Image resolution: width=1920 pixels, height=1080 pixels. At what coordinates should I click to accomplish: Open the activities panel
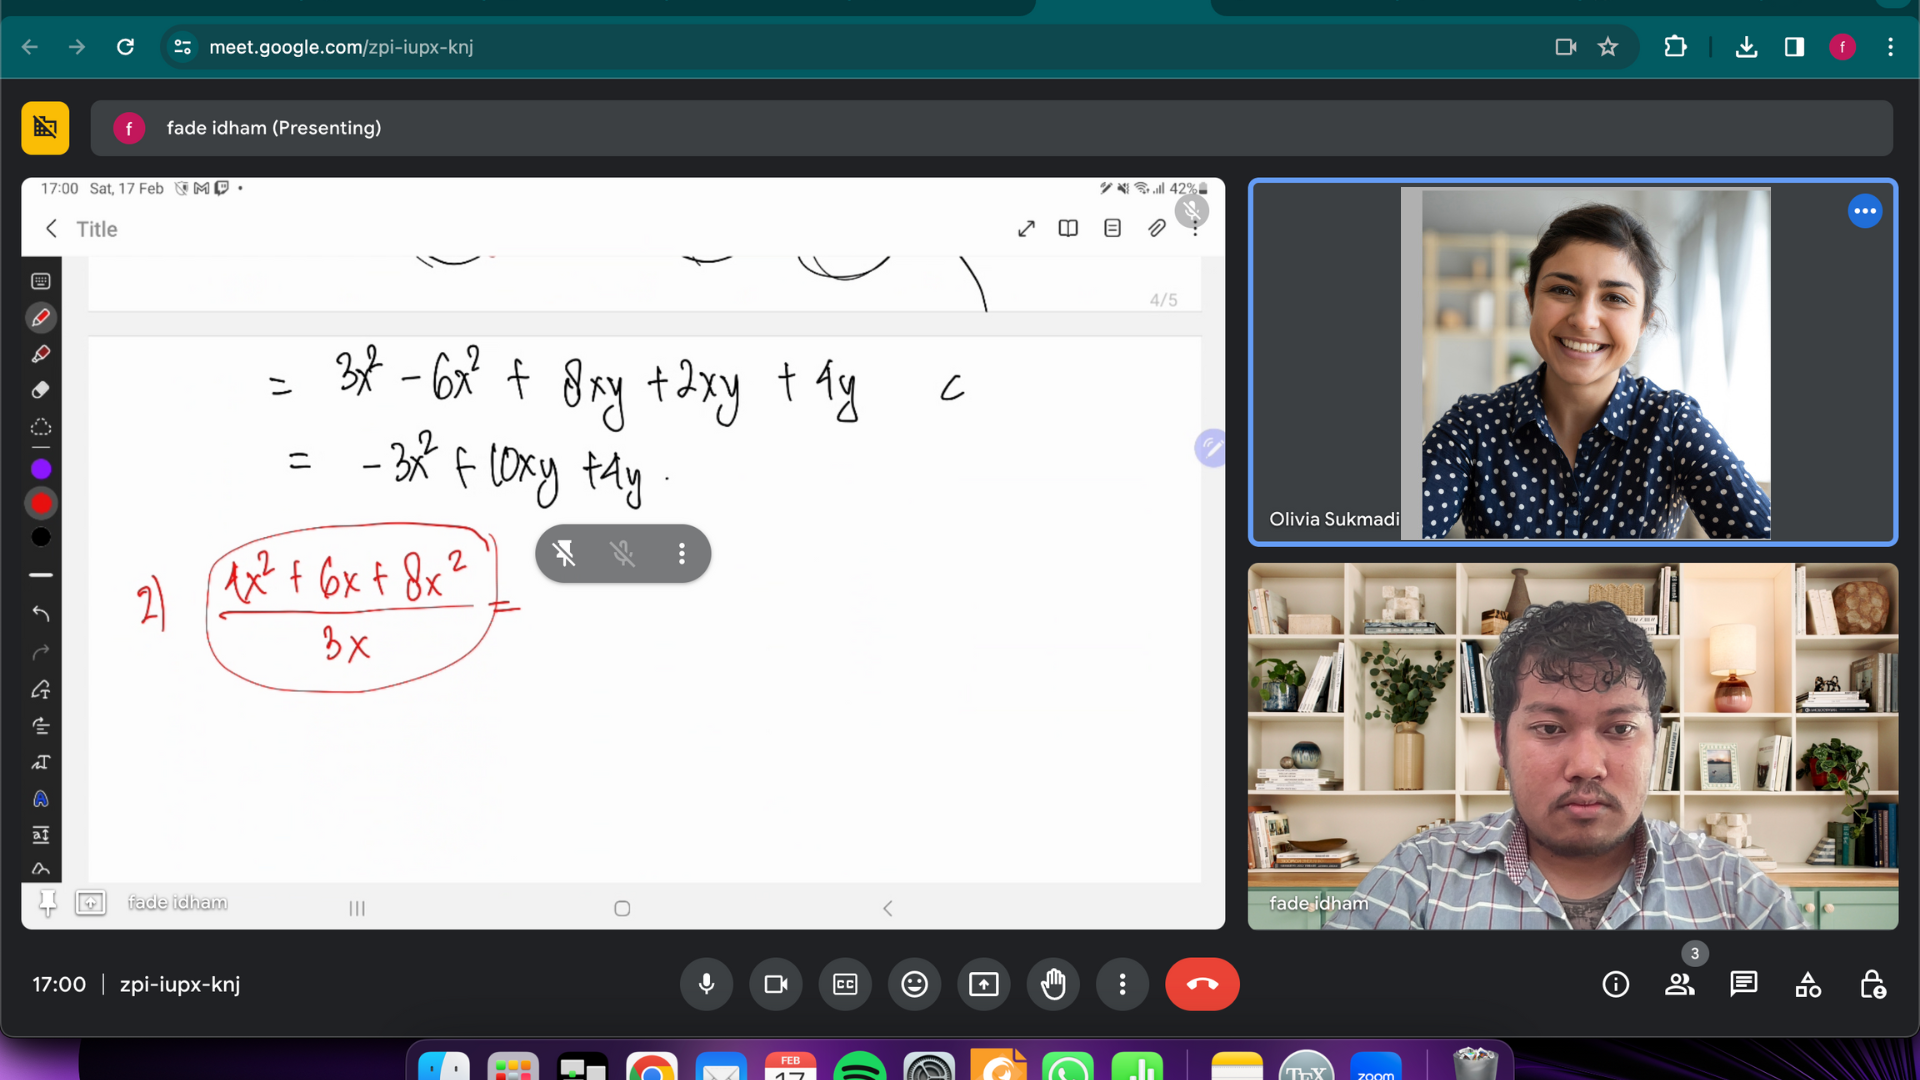coord(1808,984)
